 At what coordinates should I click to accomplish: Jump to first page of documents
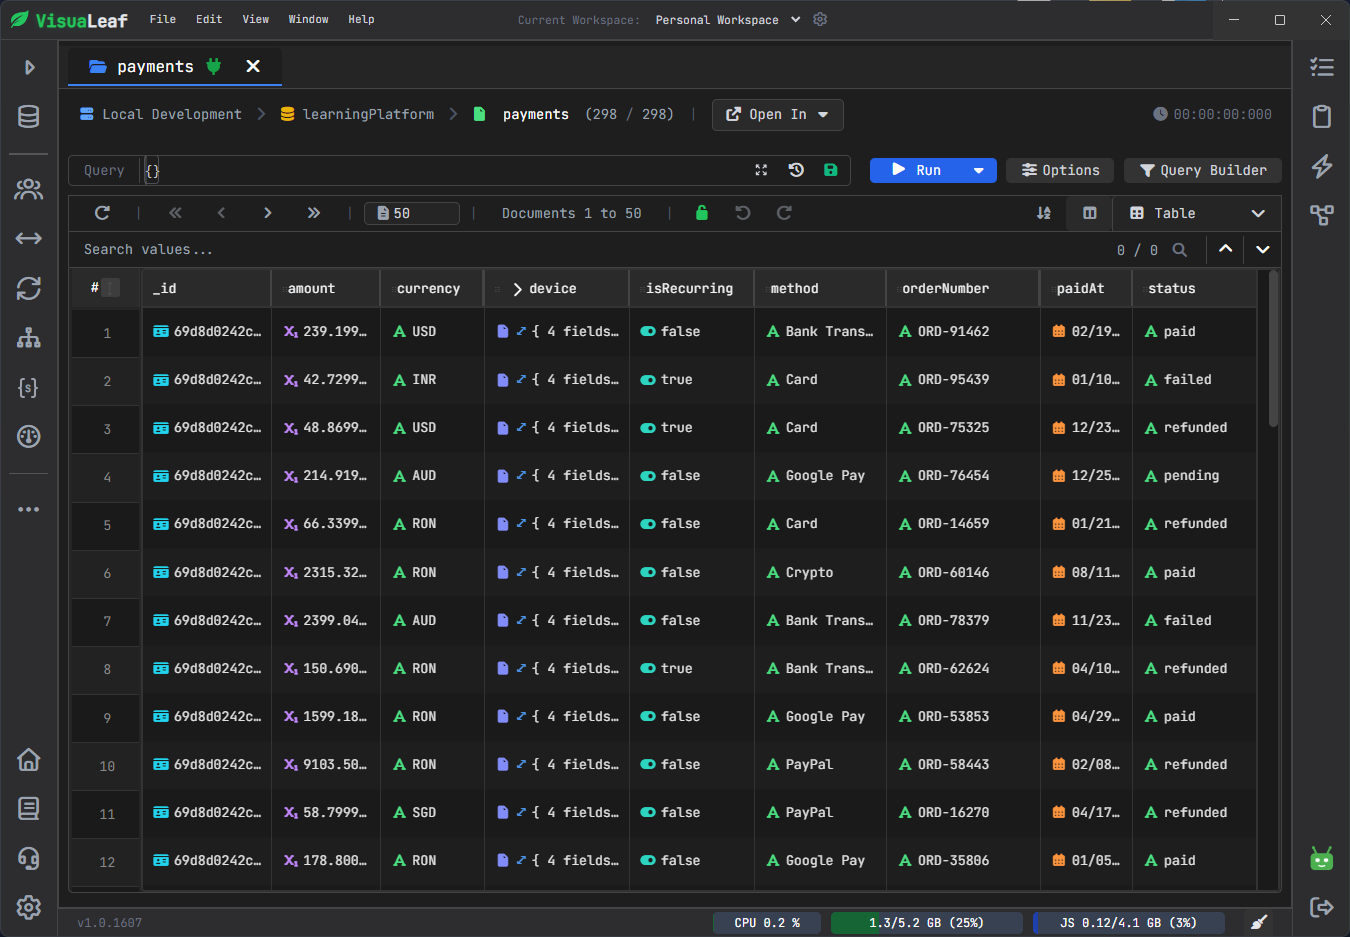click(x=175, y=213)
